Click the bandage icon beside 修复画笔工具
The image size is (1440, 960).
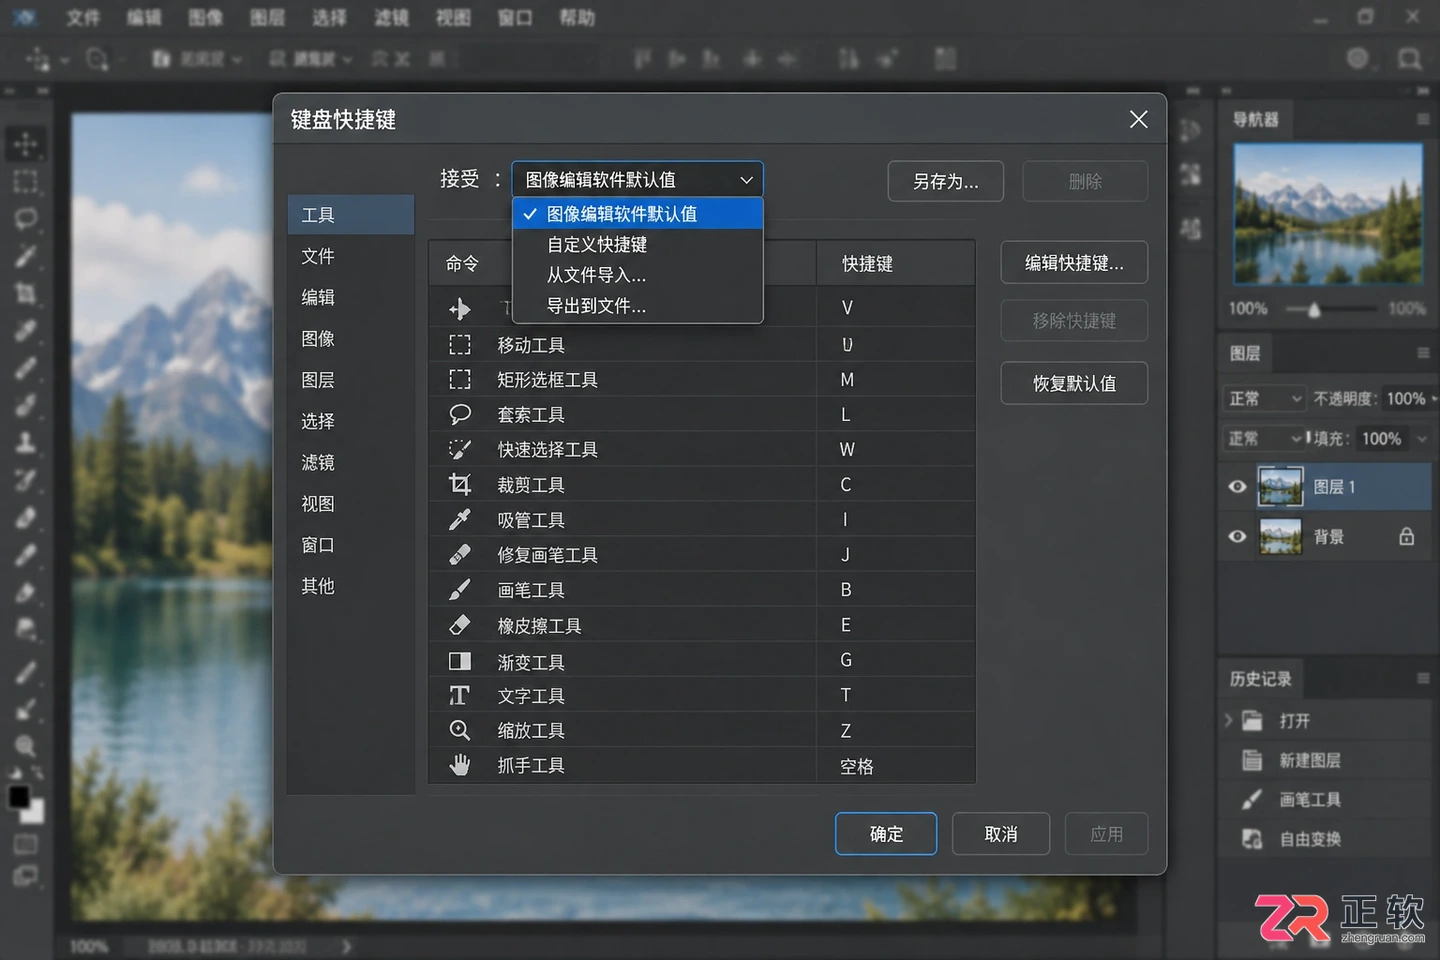(460, 555)
